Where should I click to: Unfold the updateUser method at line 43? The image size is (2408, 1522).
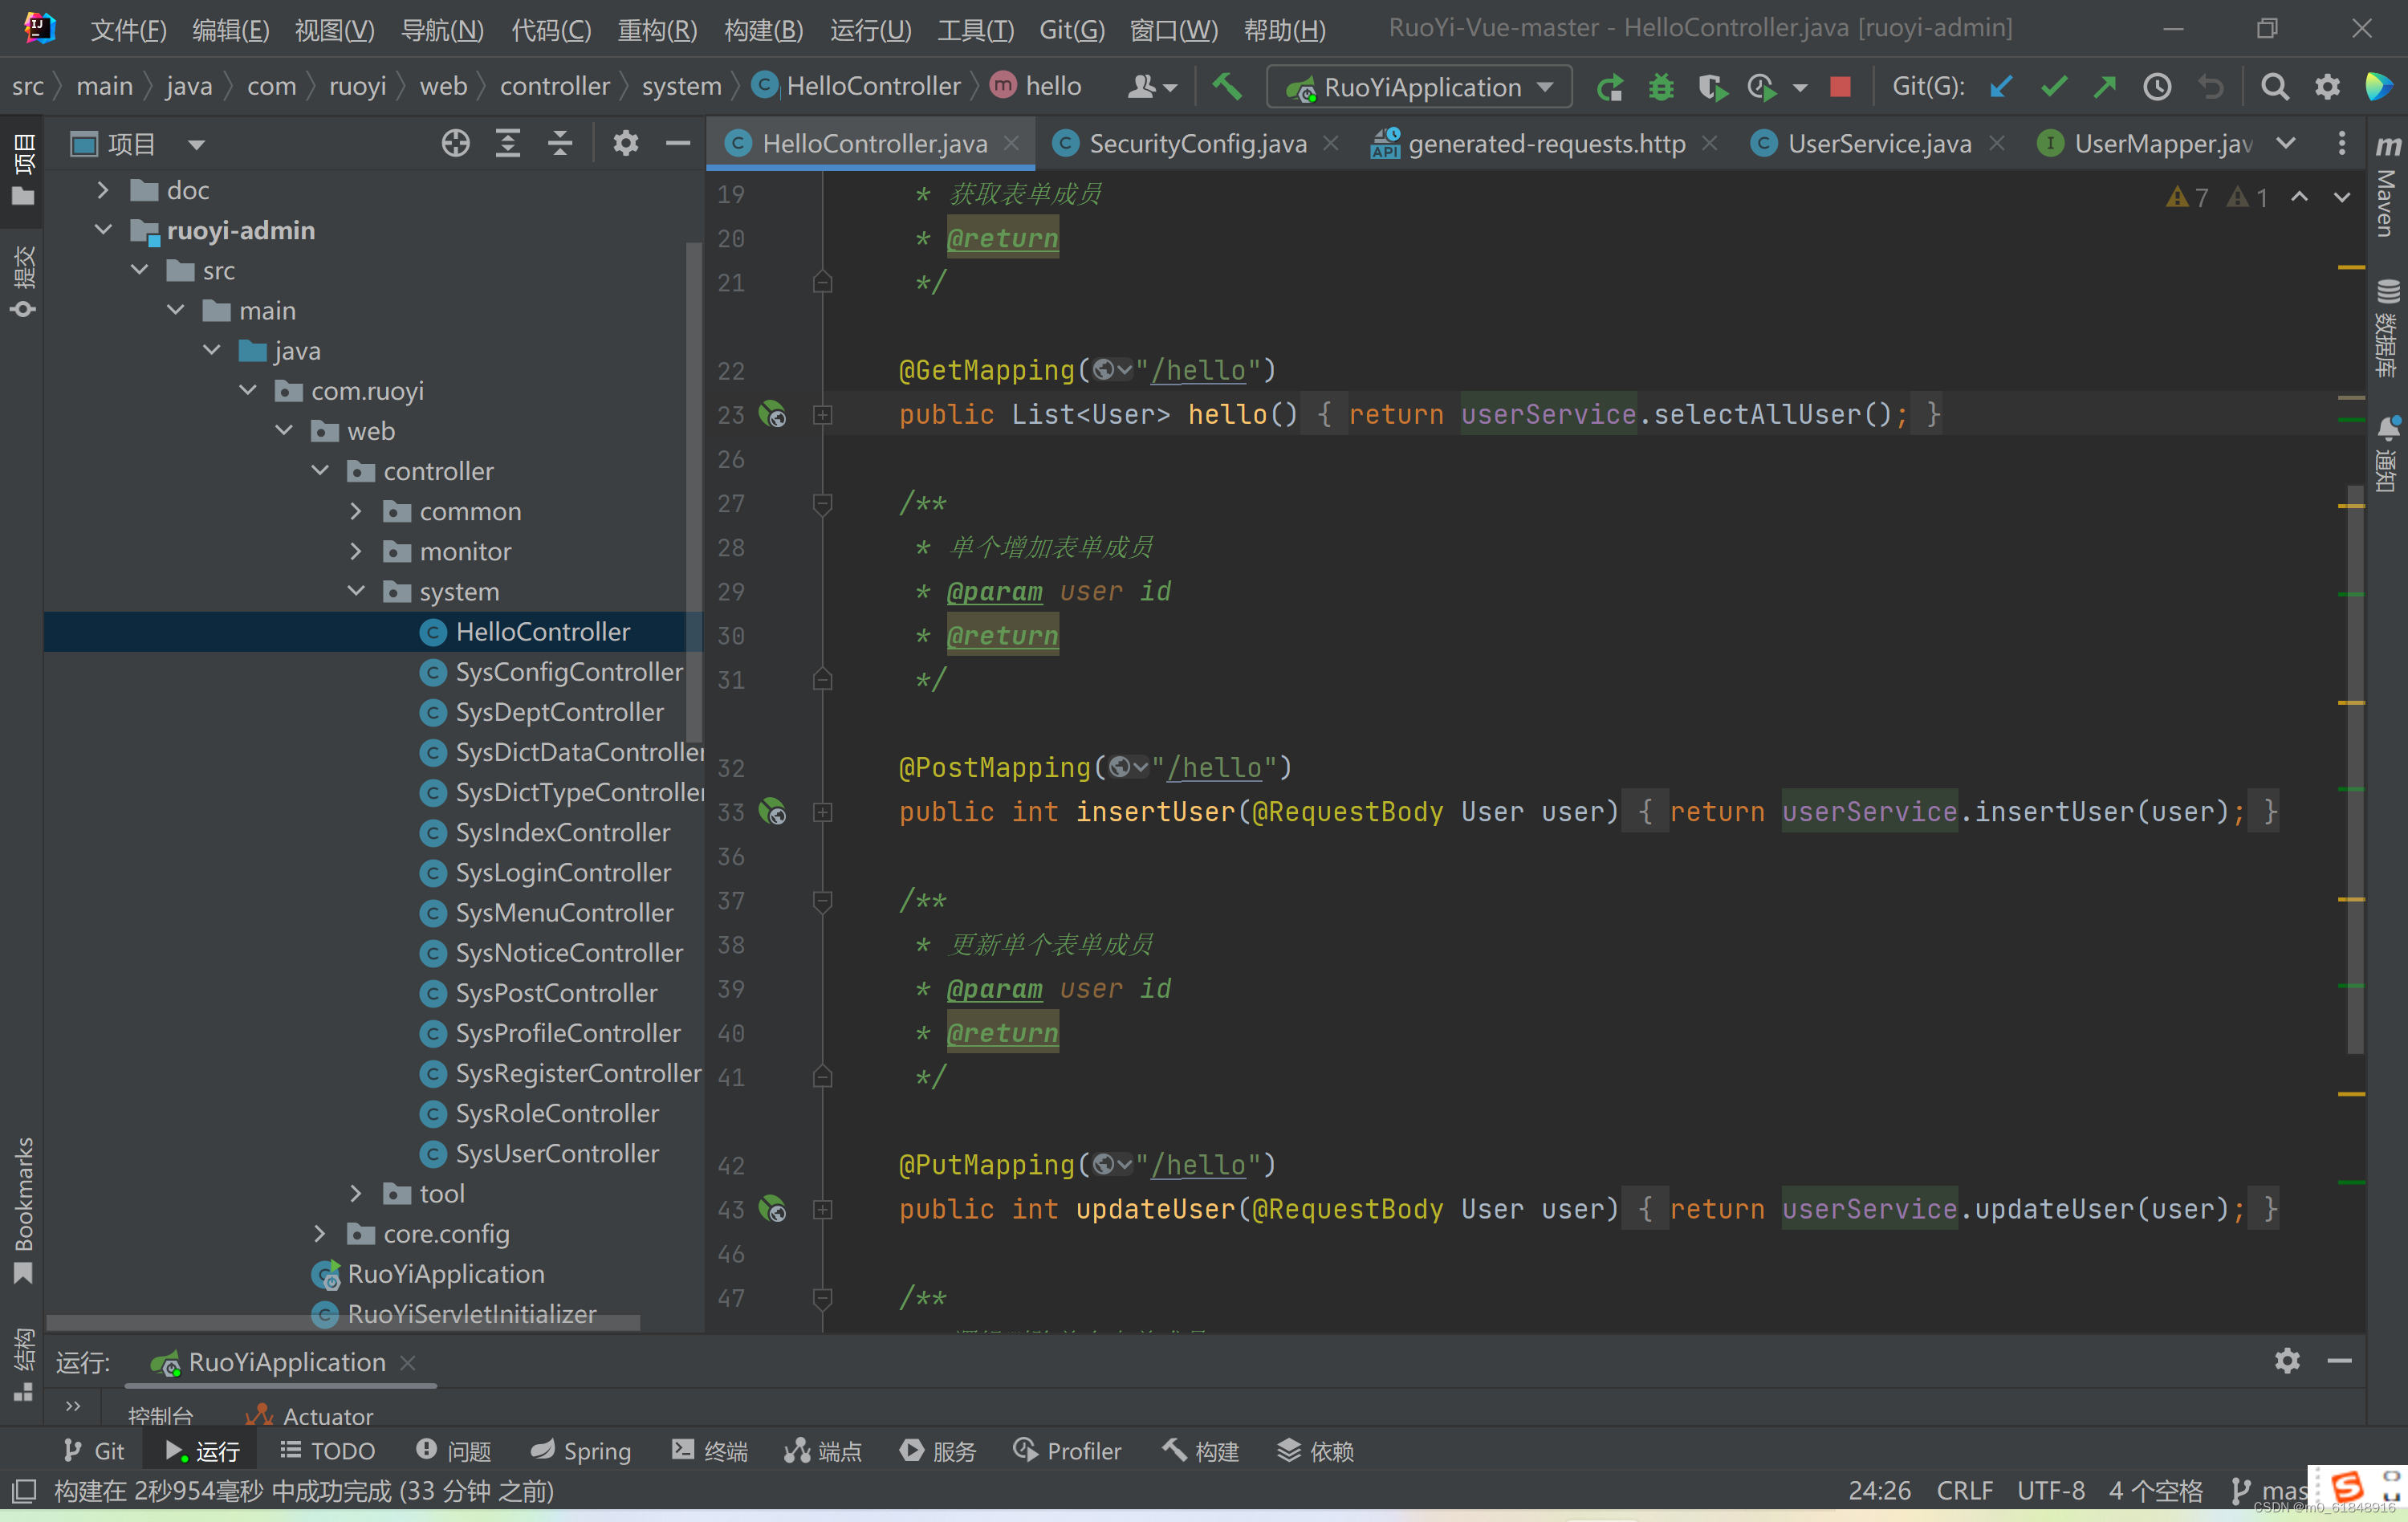pos(822,1209)
